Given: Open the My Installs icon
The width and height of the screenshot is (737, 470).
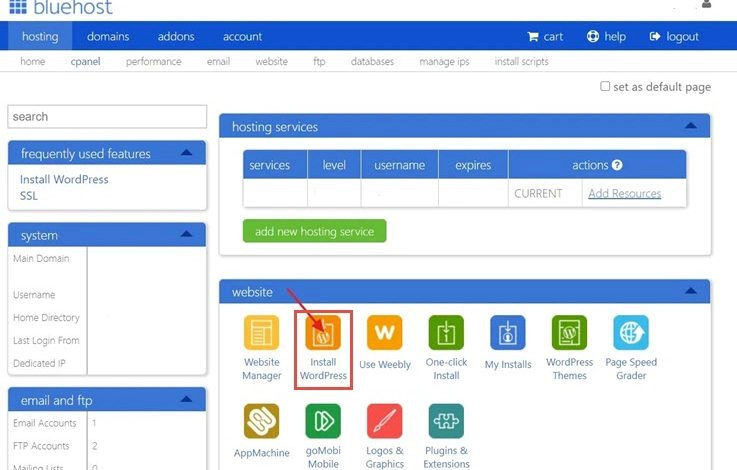Looking at the screenshot, I should 508,332.
